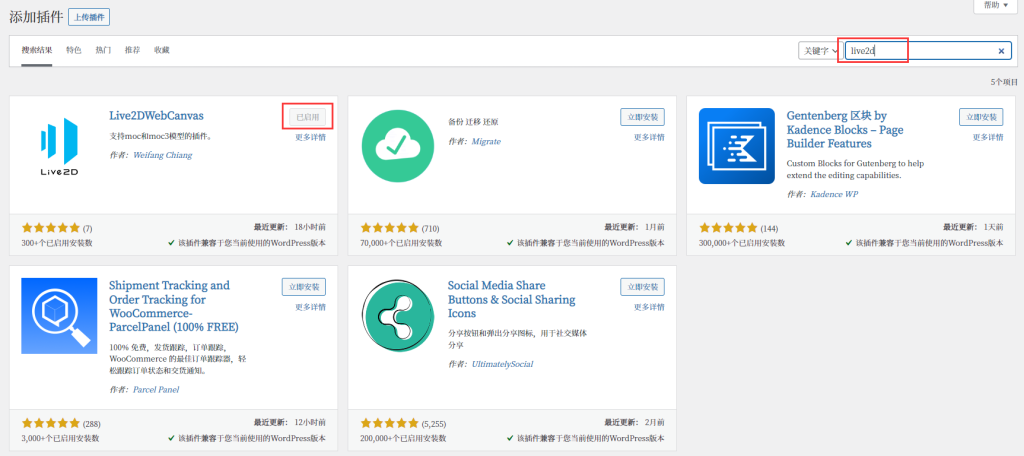The image size is (1024, 456).
Task: Open 更多详情 for Social Media Share
Action: point(649,308)
